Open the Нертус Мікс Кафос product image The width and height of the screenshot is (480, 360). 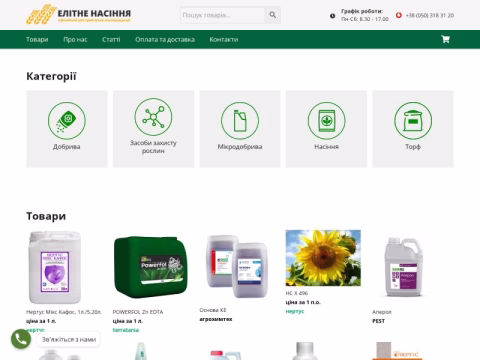click(55, 267)
